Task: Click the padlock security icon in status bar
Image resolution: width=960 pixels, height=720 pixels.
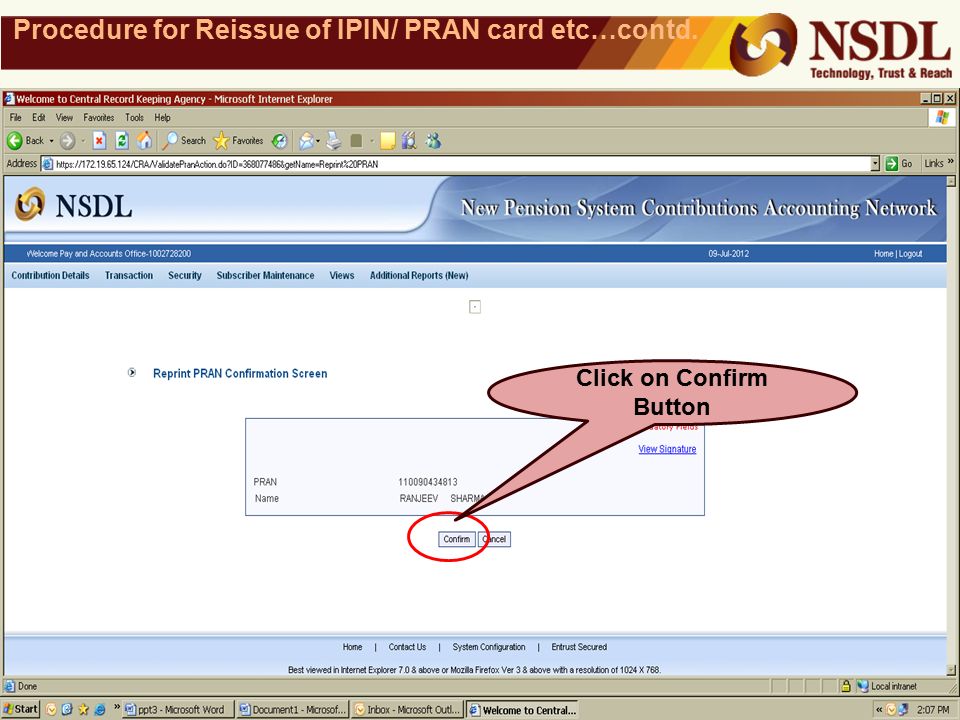Action: tap(846, 686)
